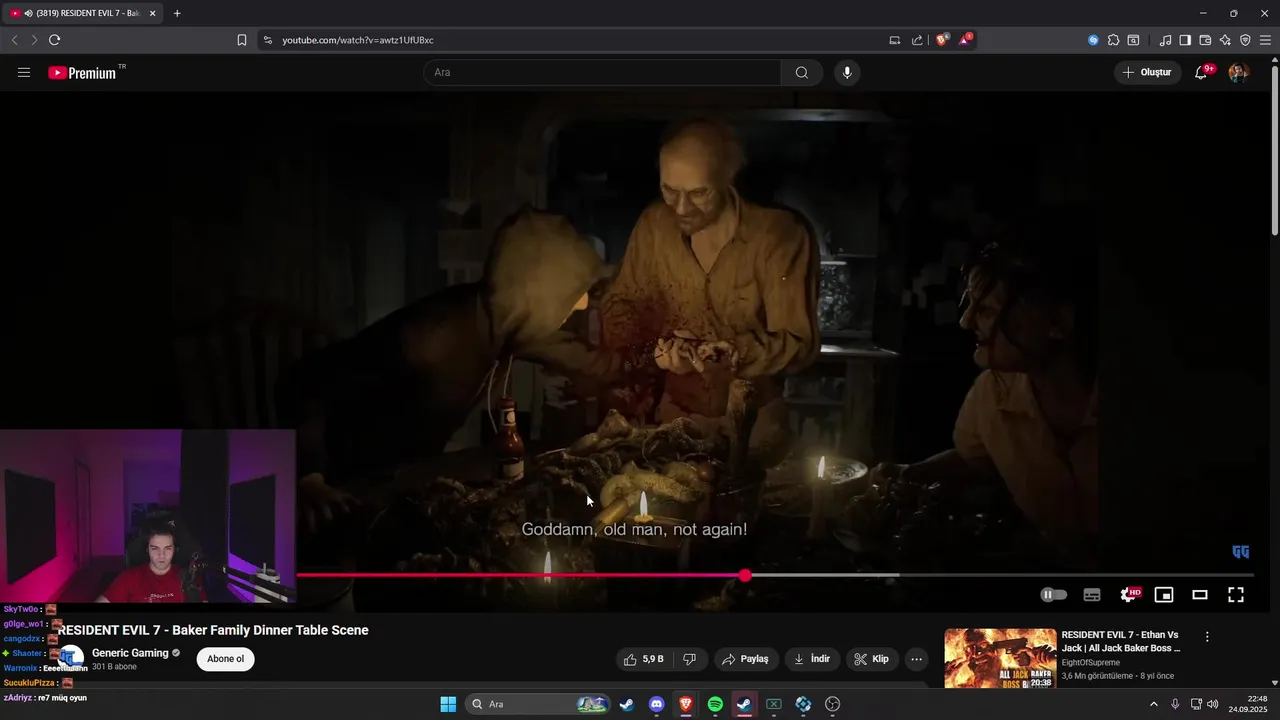Open Brave VPN shield
Image resolution: width=1280 pixels, height=720 pixels.
pos(1245,40)
